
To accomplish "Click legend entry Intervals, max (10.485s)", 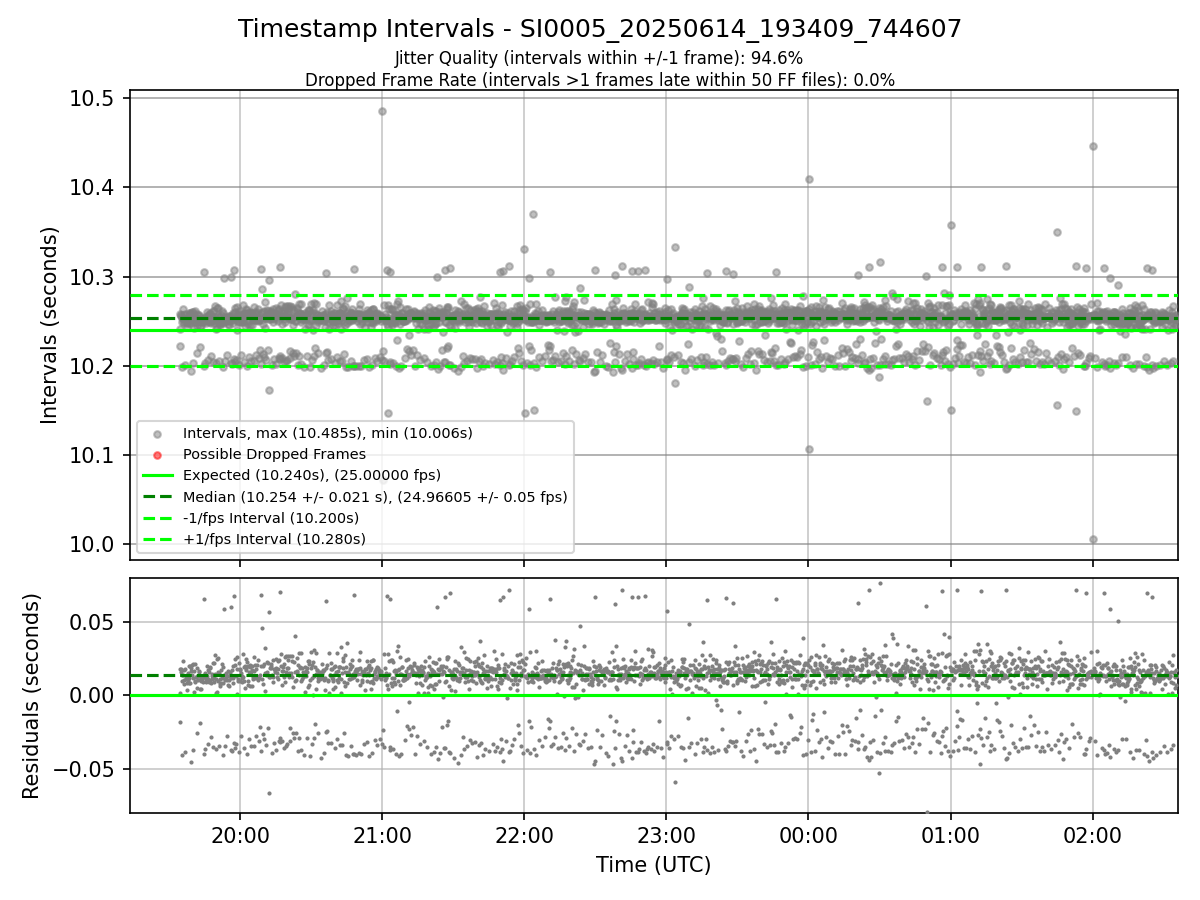I will pyautogui.click(x=327, y=433).
